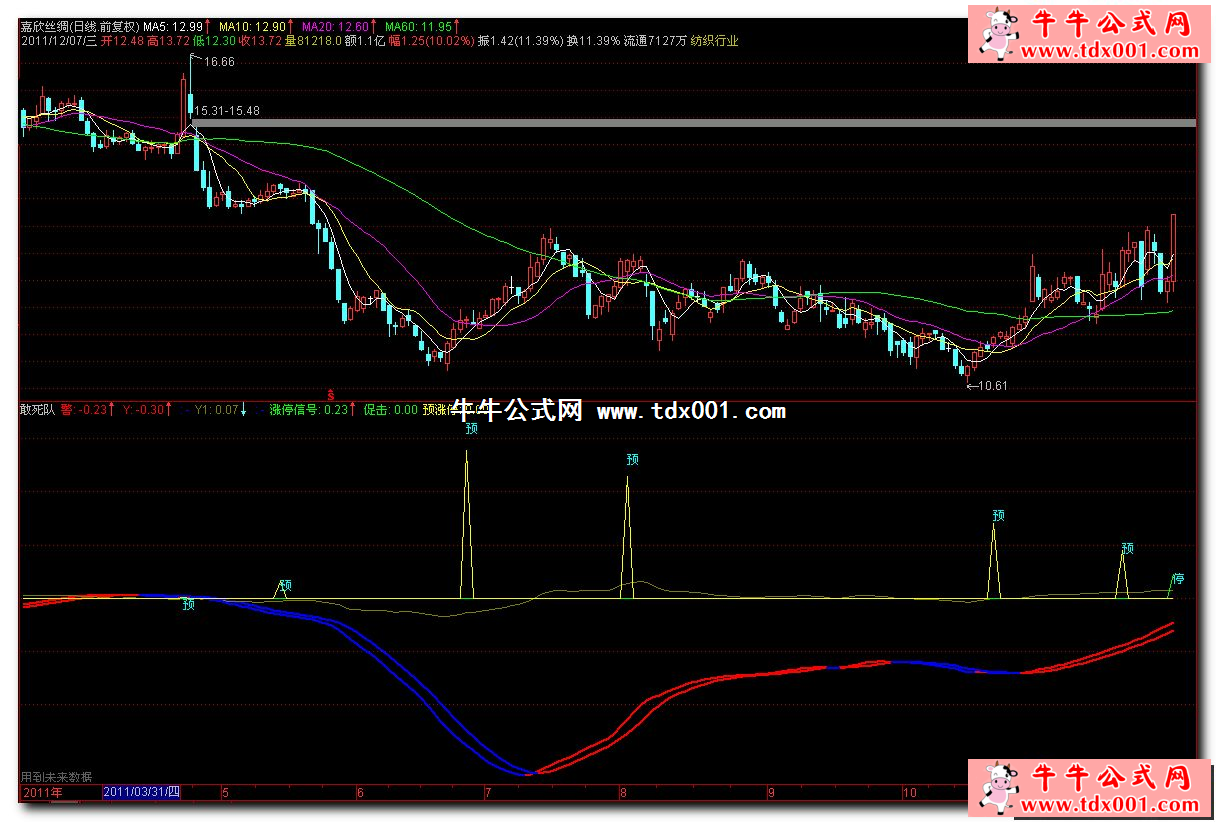Click the gray 15.31-15.48 price gap band
Image resolution: width=1216 pixels, height=822 pixels.
pos(700,123)
